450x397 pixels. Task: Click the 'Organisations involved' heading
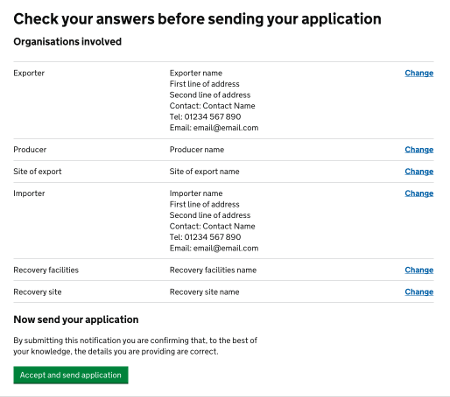(x=68, y=42)
